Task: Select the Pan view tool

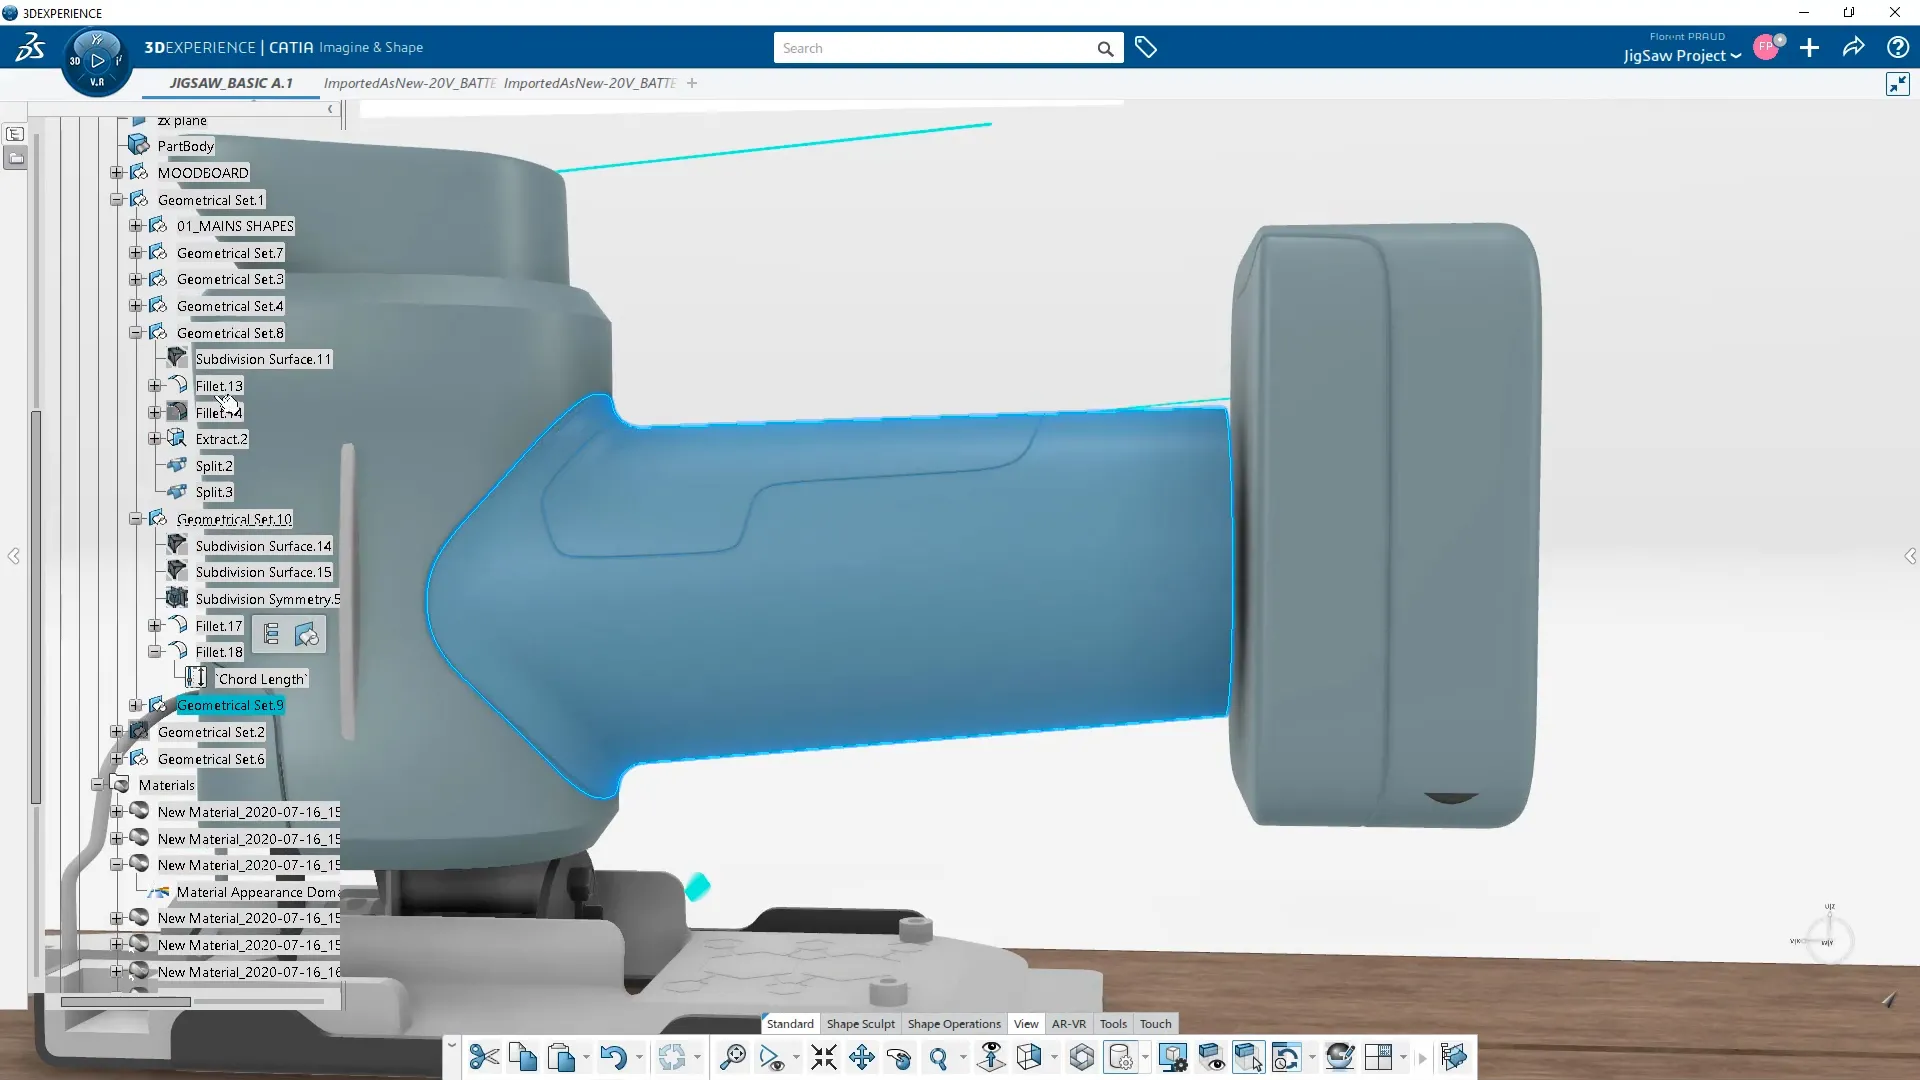Action: click(861, 1057)
